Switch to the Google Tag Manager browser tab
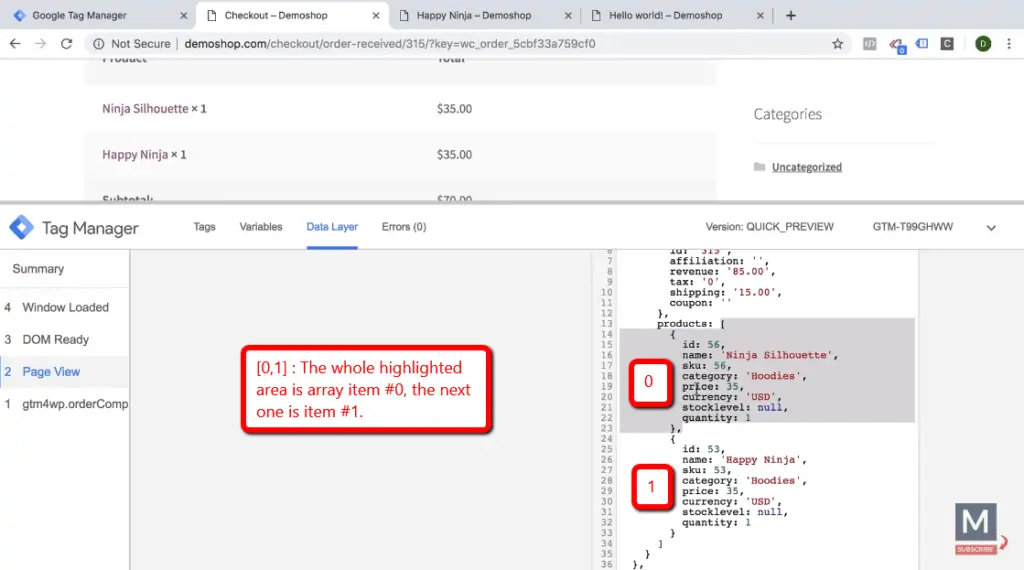 [90, 16]
